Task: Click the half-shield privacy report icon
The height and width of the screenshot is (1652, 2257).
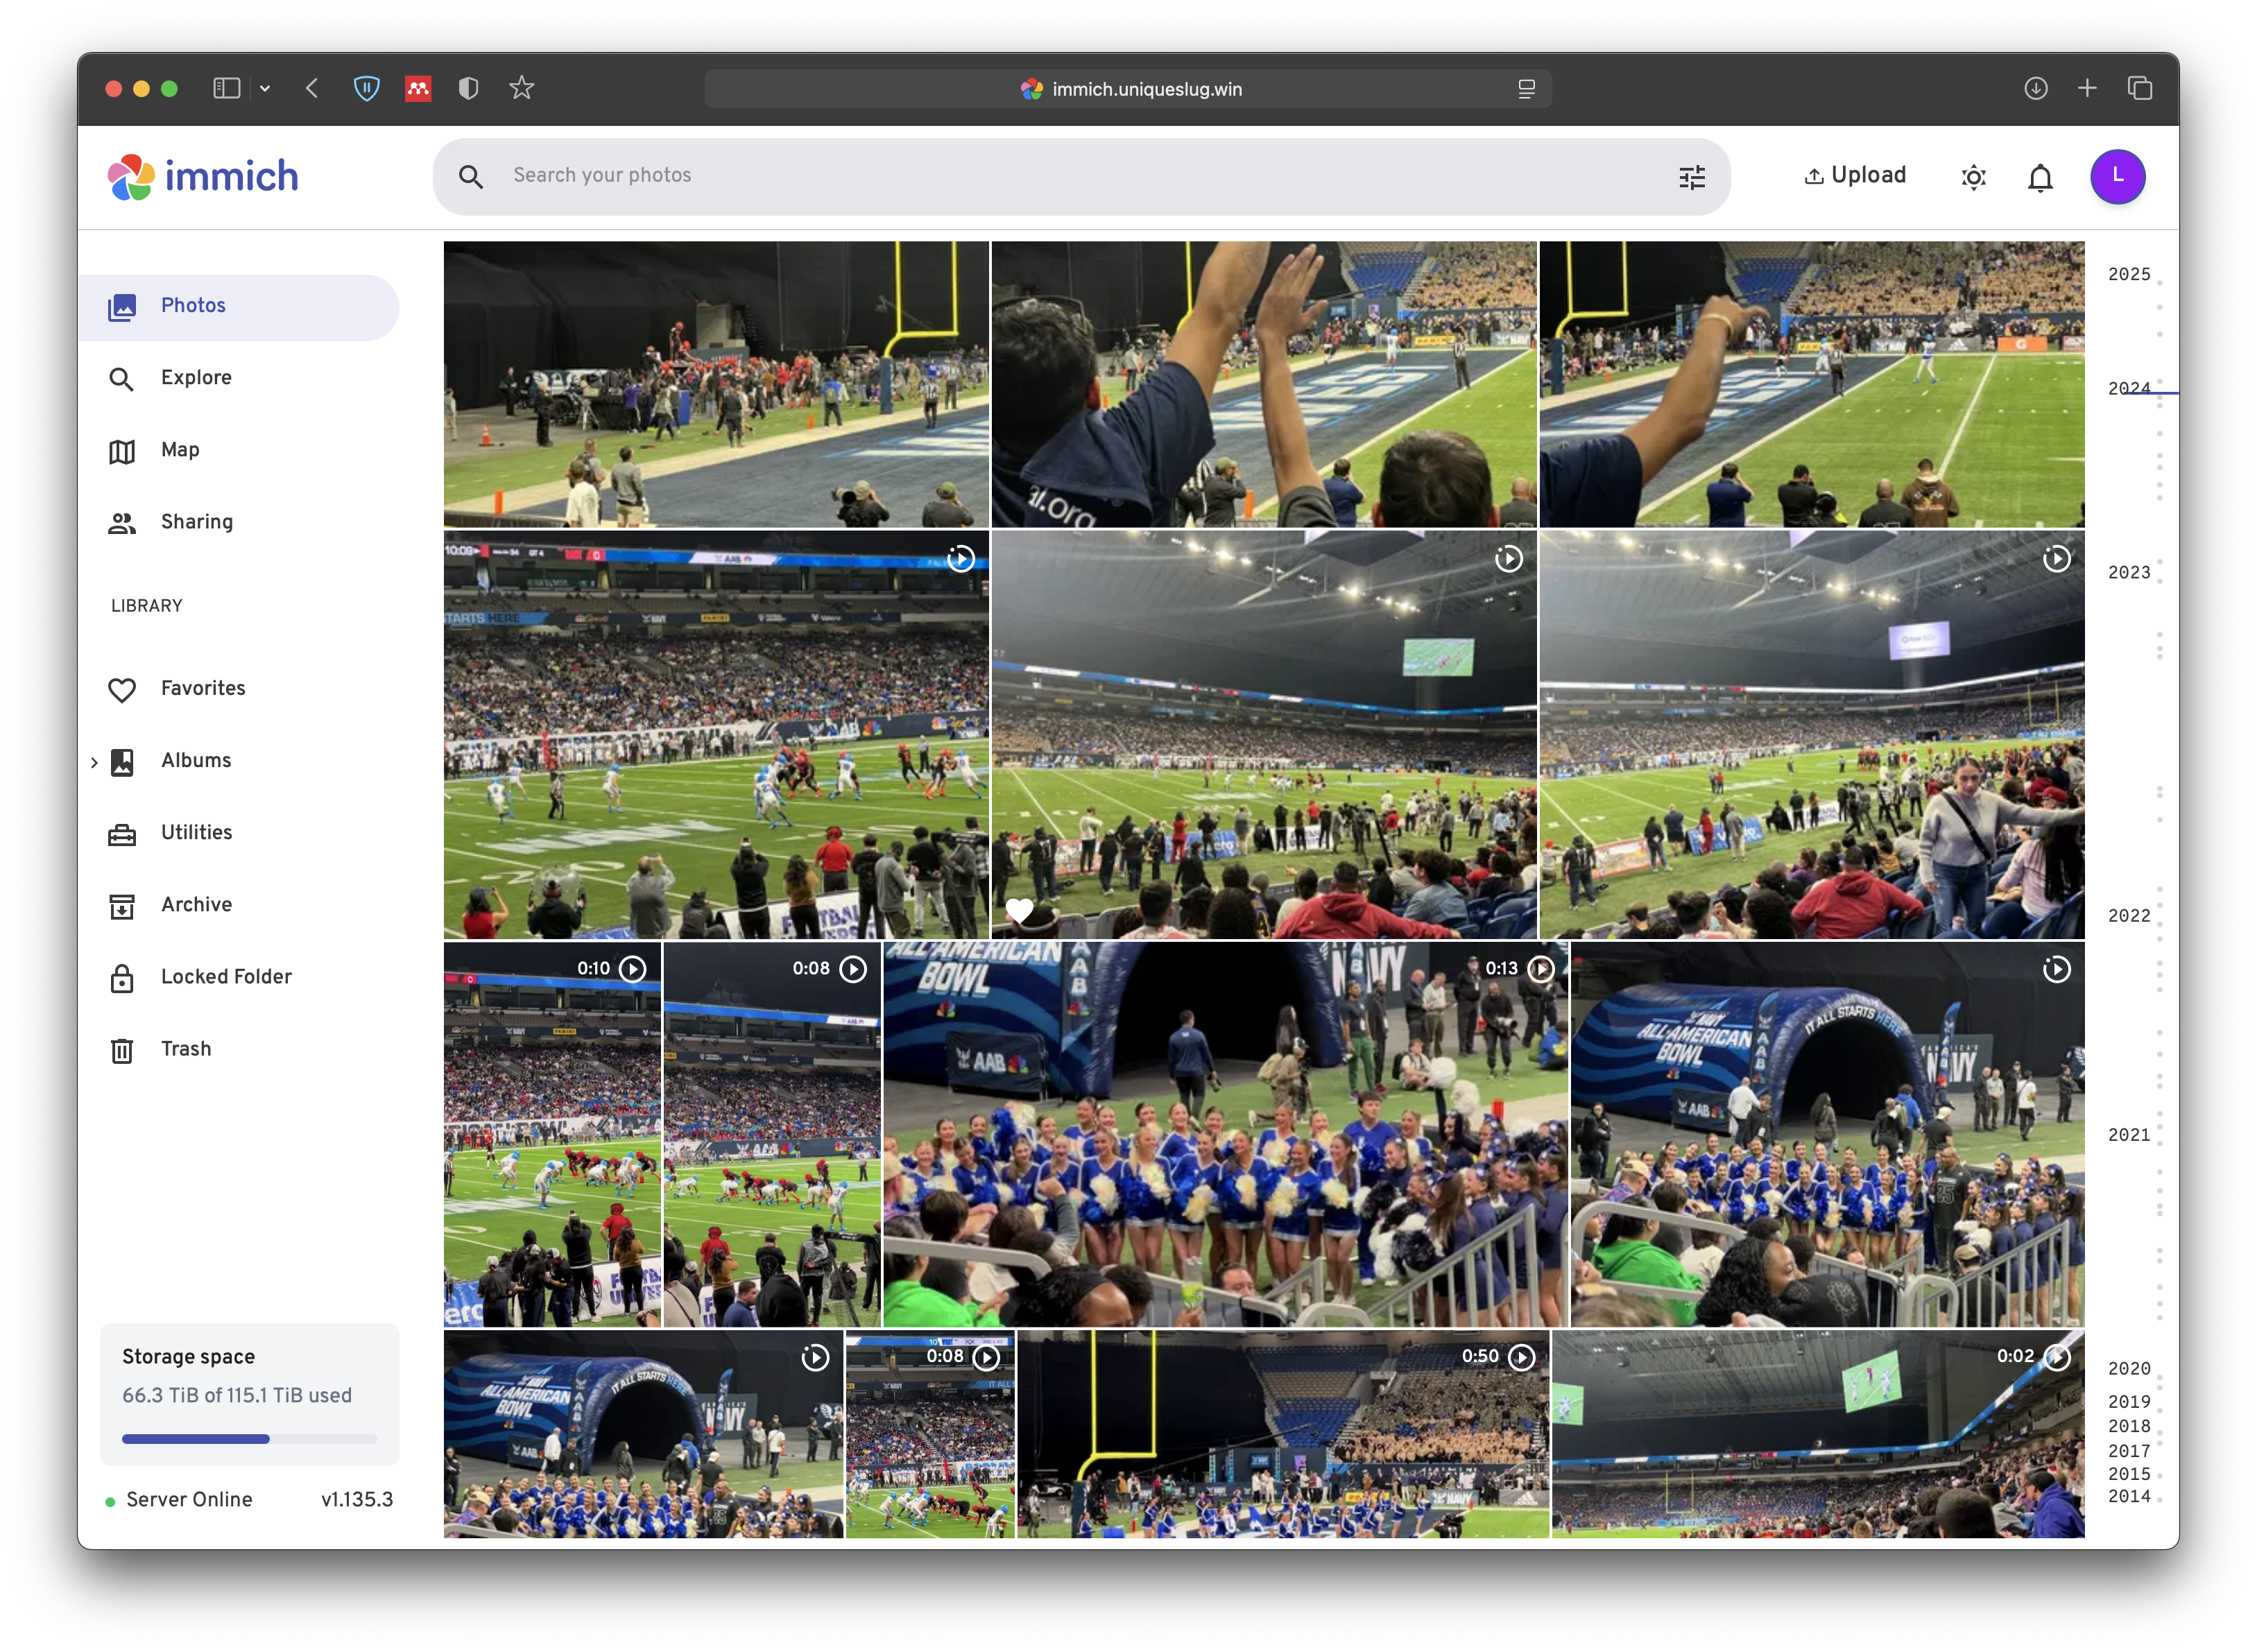Action: click(468, 88)
